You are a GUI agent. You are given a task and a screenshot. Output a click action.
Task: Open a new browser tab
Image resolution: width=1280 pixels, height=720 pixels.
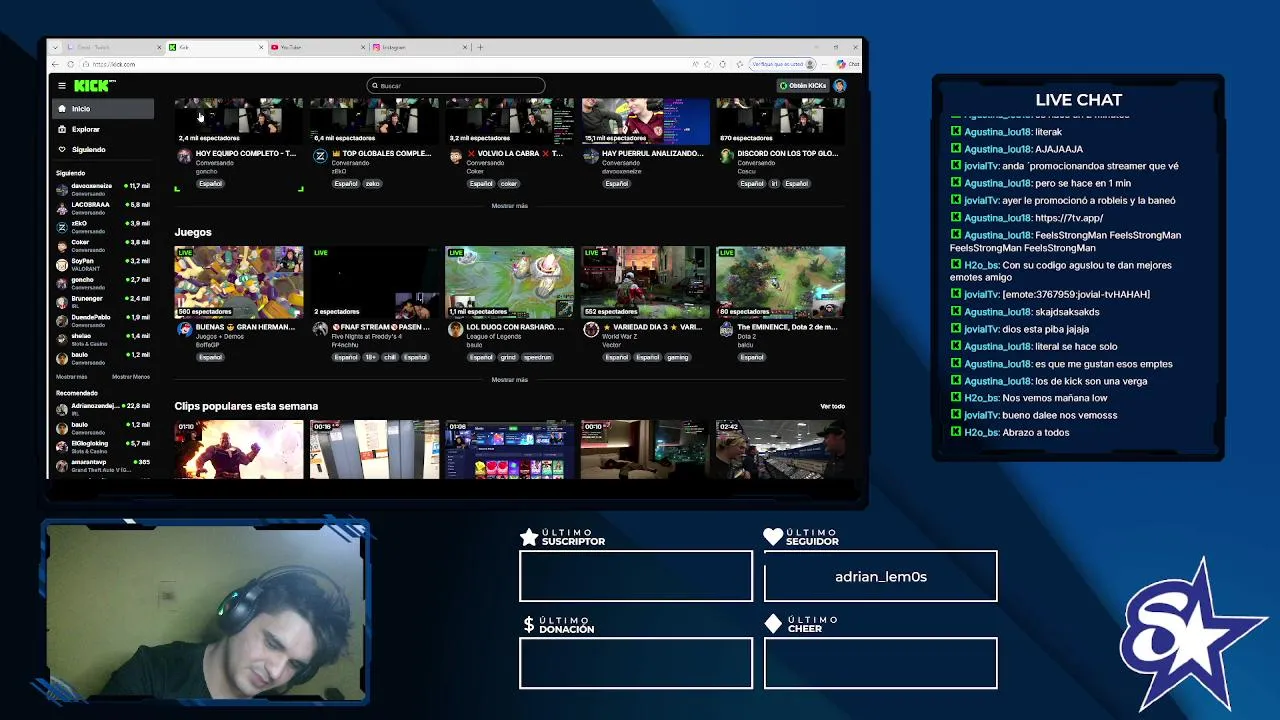pyautogui.click(x=480, y=47)
